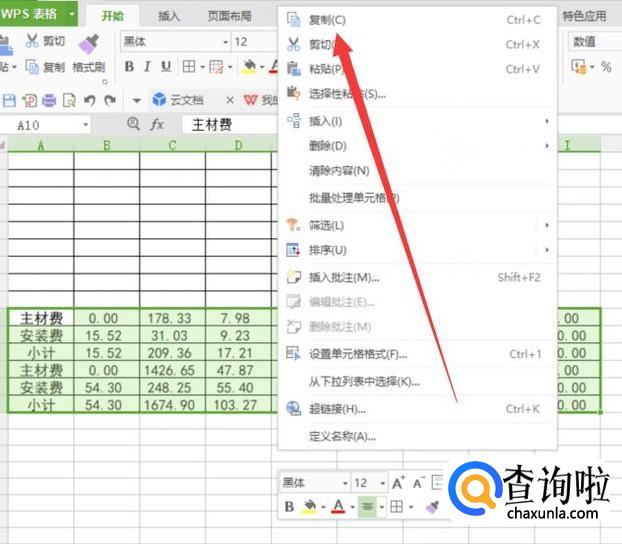Click the mini toolbar borders icon
This screenshot has height=544, width=622.
(x=397, y=506)
